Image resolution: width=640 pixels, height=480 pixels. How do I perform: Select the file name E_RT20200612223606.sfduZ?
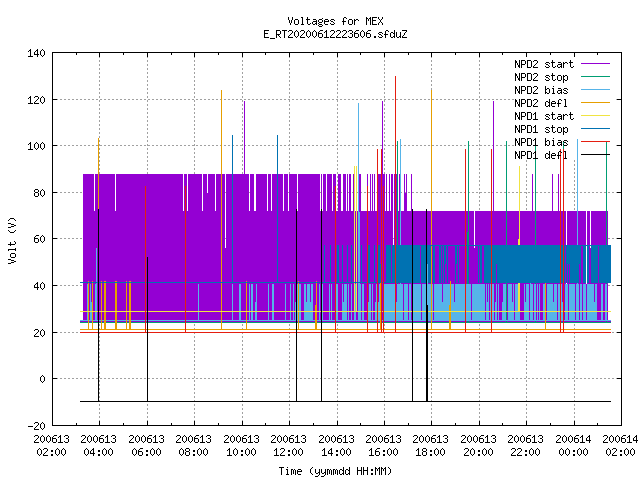pos(335,34)
